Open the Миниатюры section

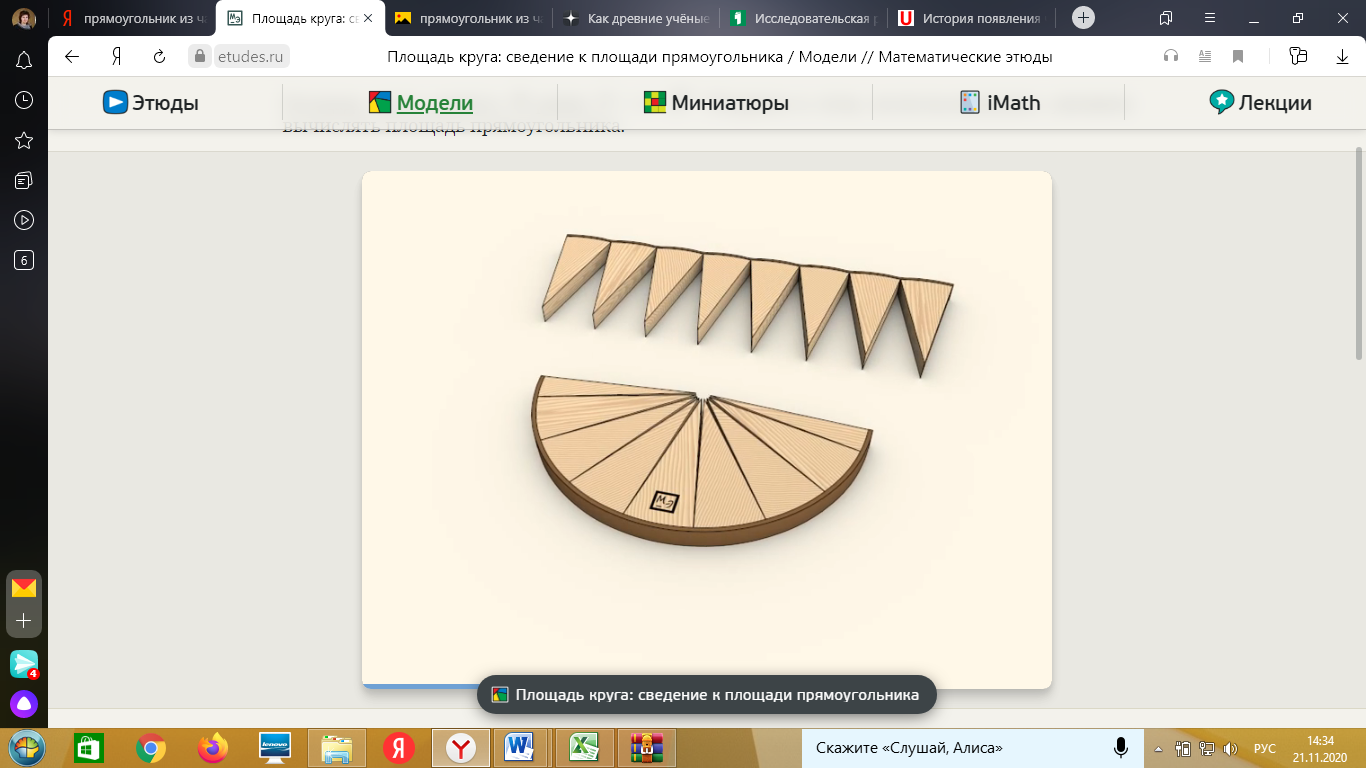point(716,102)
